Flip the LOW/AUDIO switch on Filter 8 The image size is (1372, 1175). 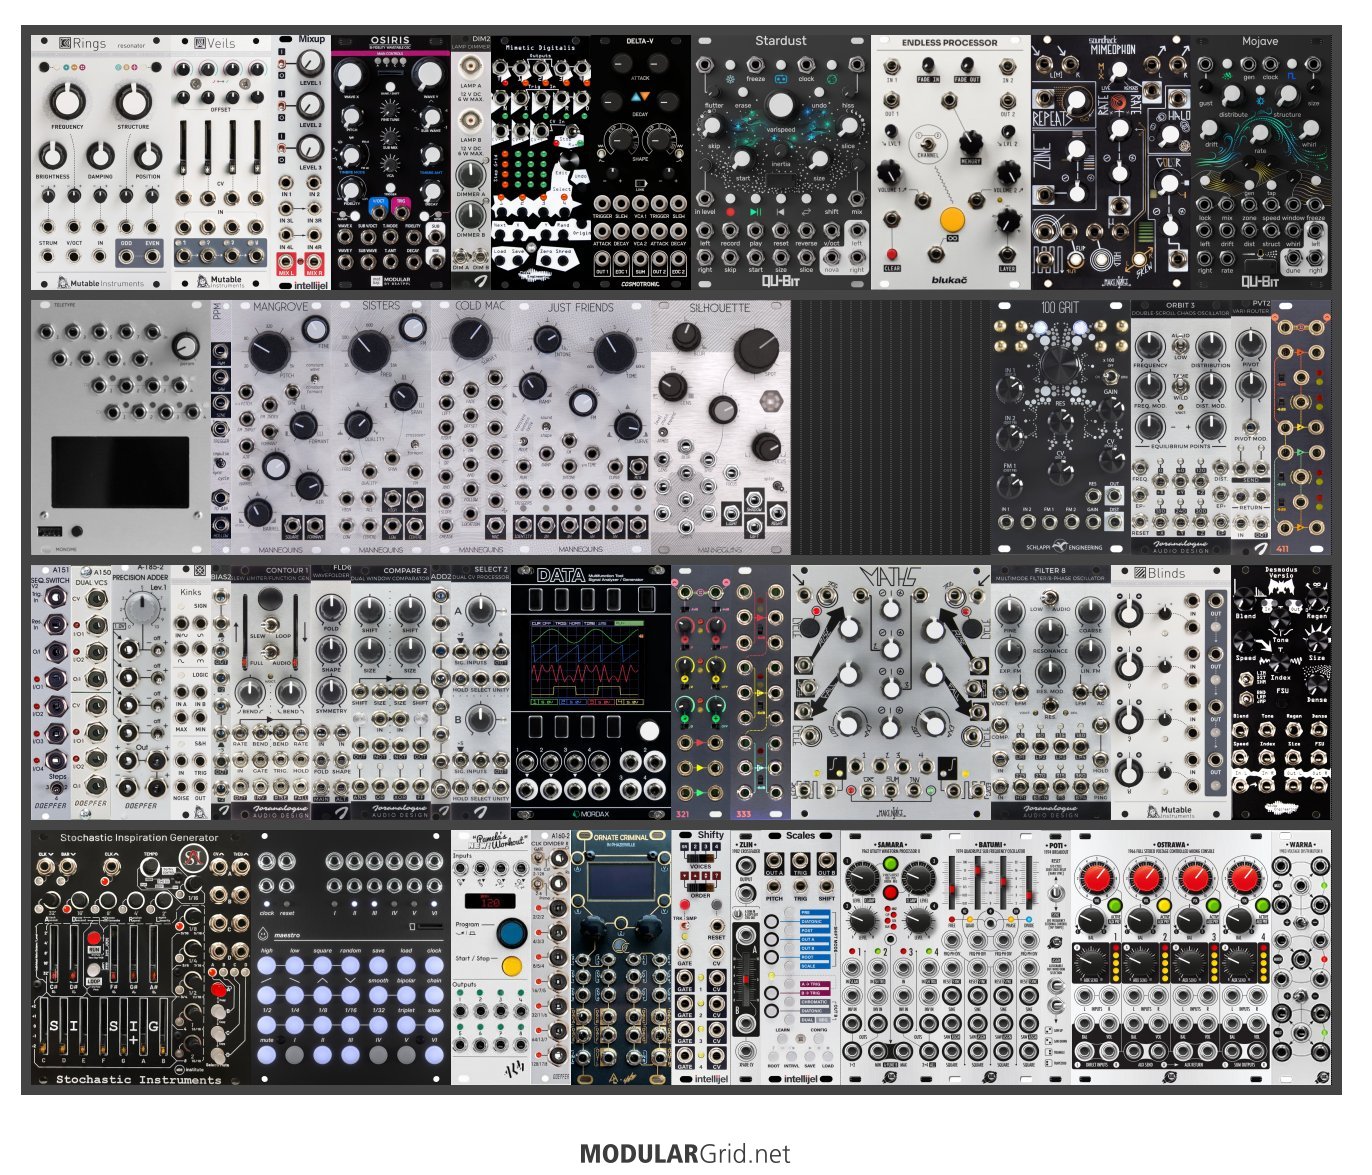click(x=1050, y=598)
